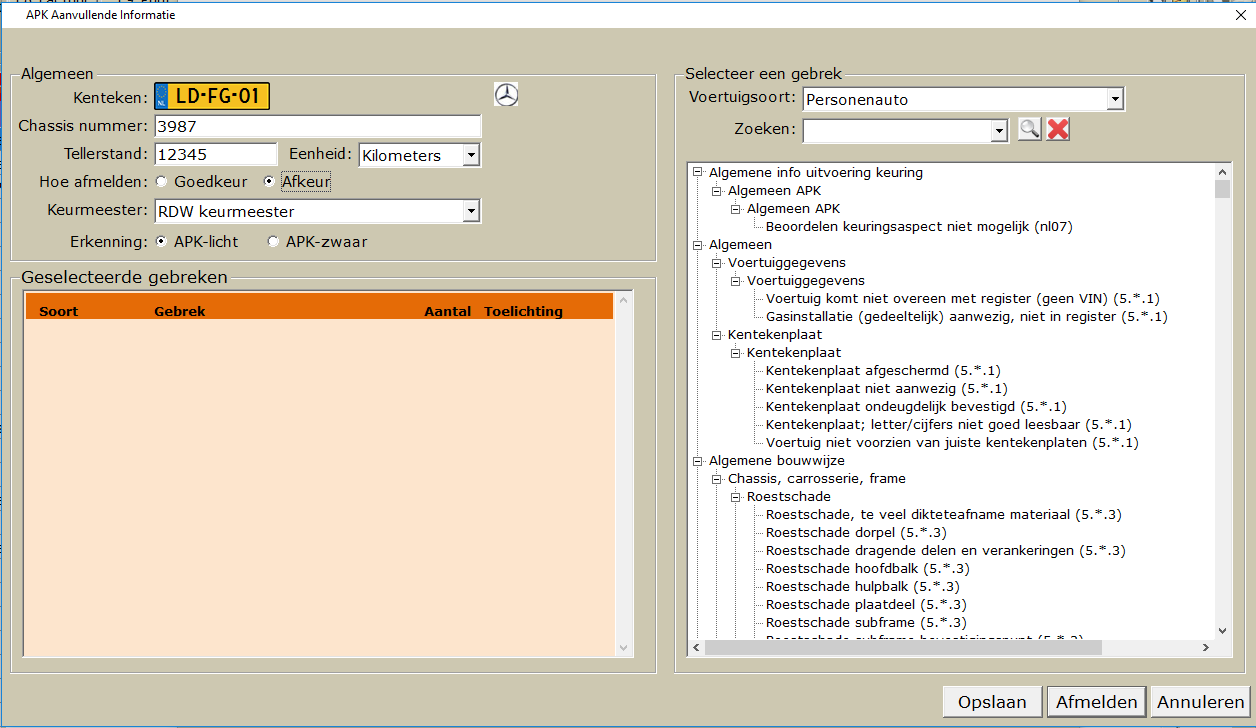Click the Annuleren button
The image size is (1256, 728).
(x=1201, y=702)
